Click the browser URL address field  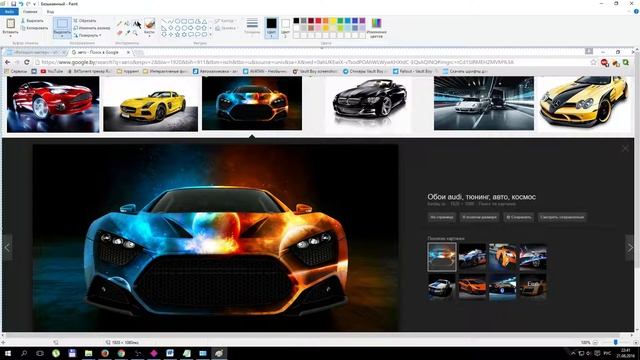[x=312, y=62]
